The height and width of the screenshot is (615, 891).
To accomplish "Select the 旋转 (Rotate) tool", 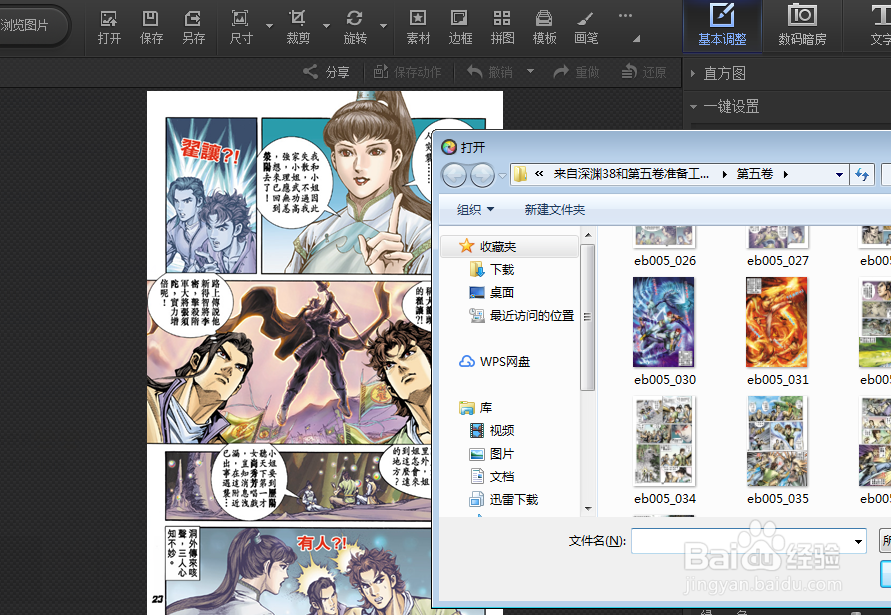I will pyautogui.click(x=355, y=27).
